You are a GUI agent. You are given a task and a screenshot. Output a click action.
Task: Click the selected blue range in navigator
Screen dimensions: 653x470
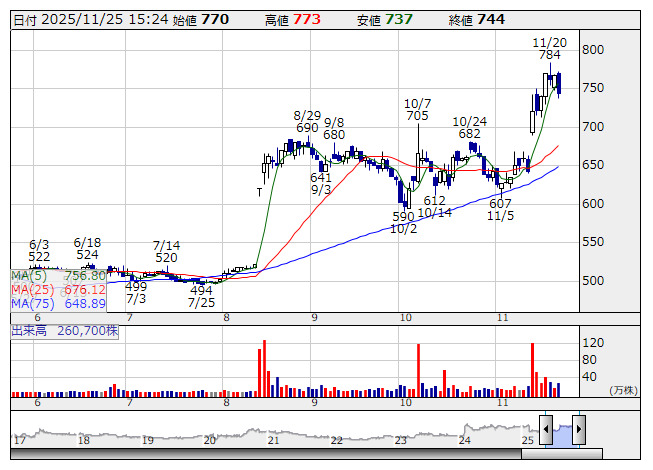click(x=562, y=434)
